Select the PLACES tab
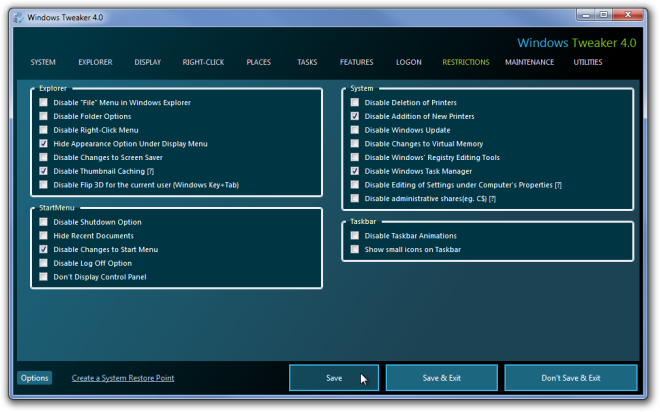This screenshot has width=660, height=412. pyautogui.click(x=258, y=62)
